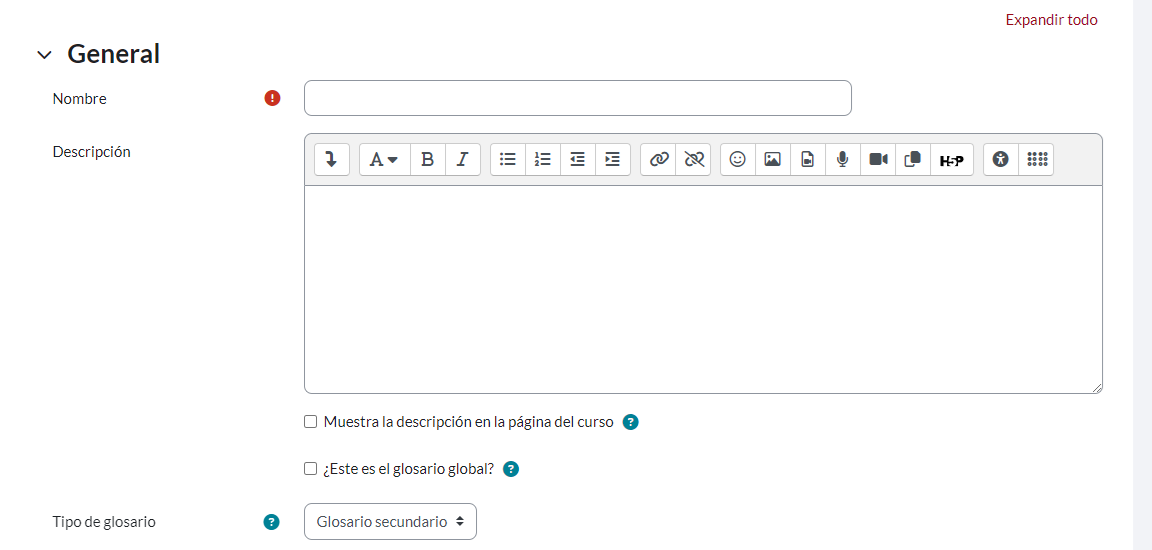Screen dimensions: 1152x550
Task: Show help for 'Tipo de glosario'
Action: (271, 522)
